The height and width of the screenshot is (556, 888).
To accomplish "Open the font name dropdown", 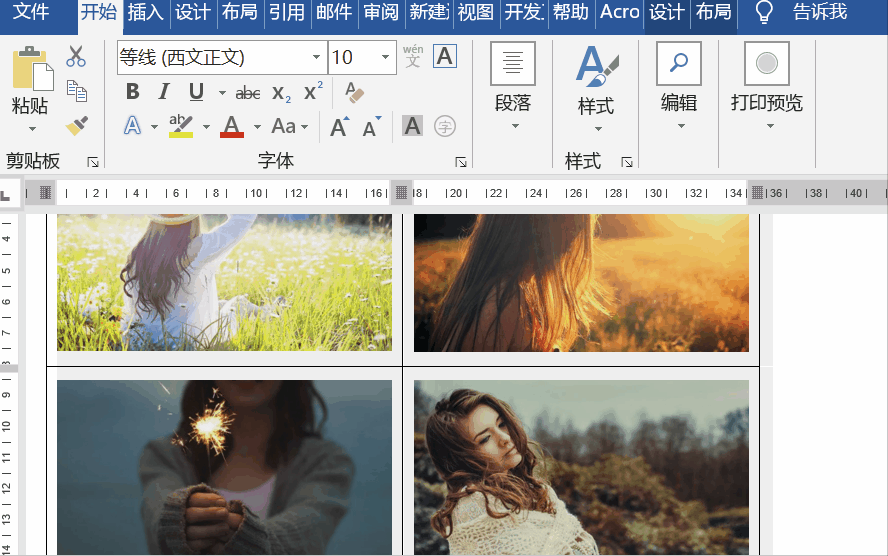I will [316, 57].
